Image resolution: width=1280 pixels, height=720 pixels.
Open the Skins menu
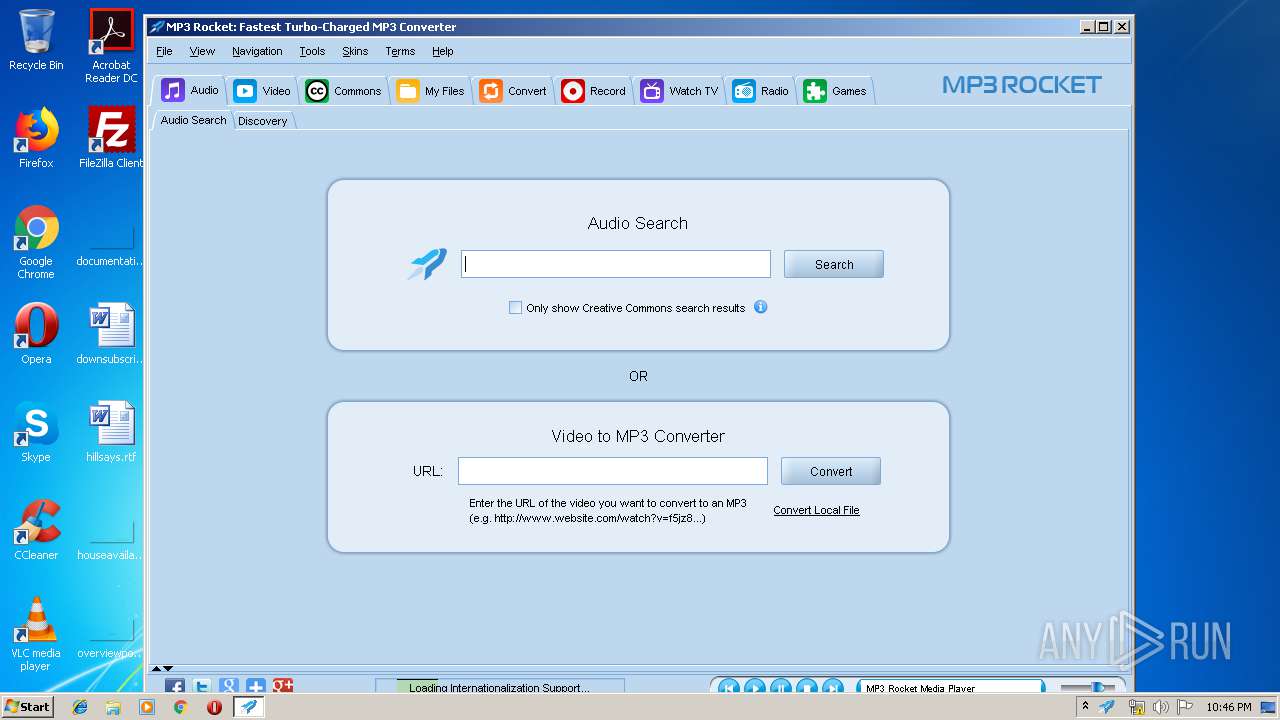[355, 51]
